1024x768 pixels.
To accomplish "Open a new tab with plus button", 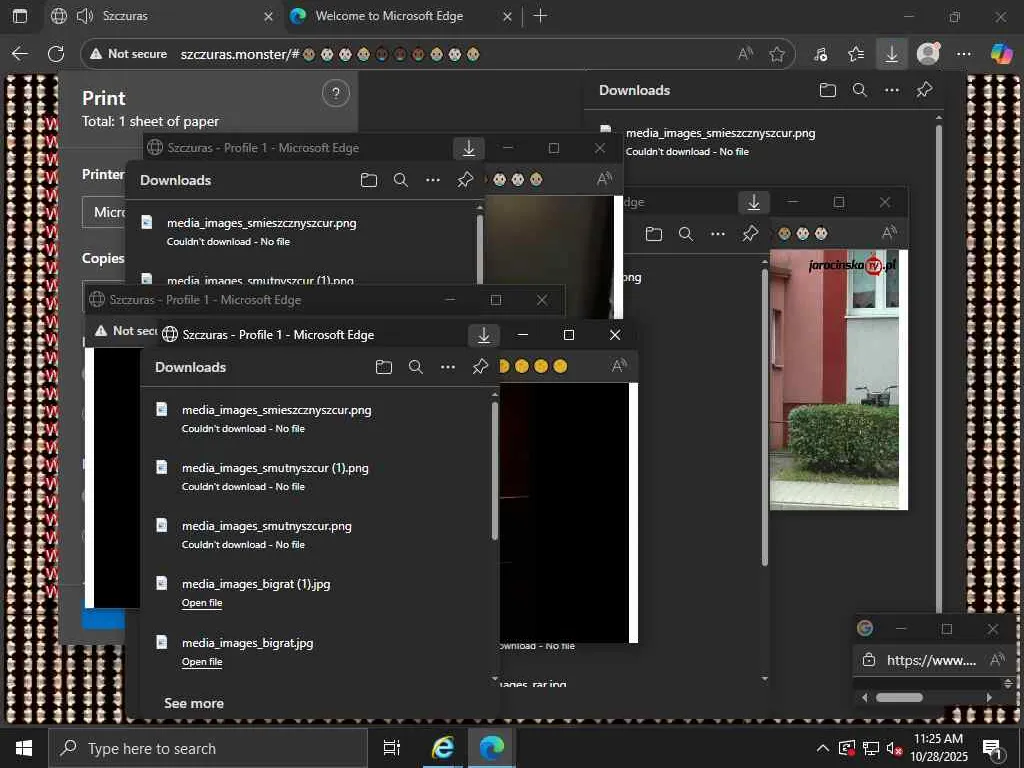I will click(540, 16).
